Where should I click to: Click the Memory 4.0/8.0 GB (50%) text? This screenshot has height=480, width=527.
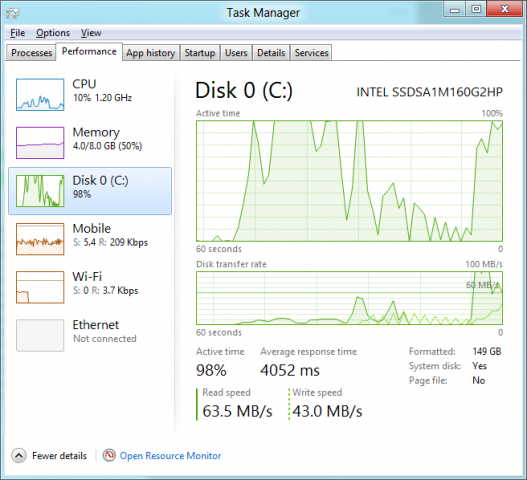[x=107, y=146]
